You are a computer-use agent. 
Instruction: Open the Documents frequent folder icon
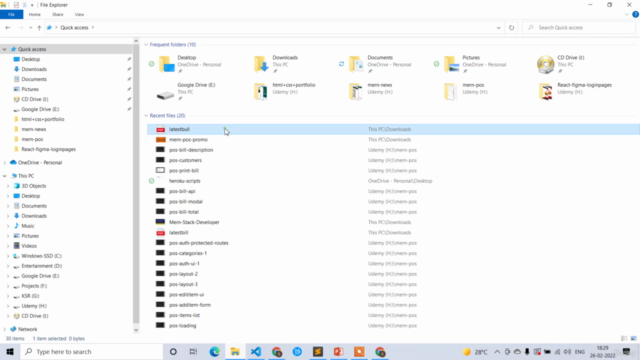point(356,64)
